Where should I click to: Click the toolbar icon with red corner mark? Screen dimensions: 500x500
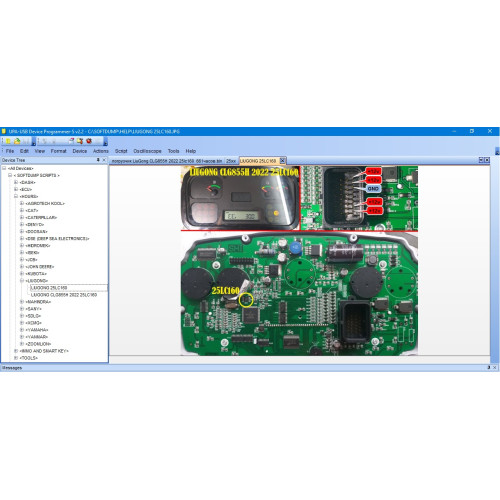tap(71, 141)
